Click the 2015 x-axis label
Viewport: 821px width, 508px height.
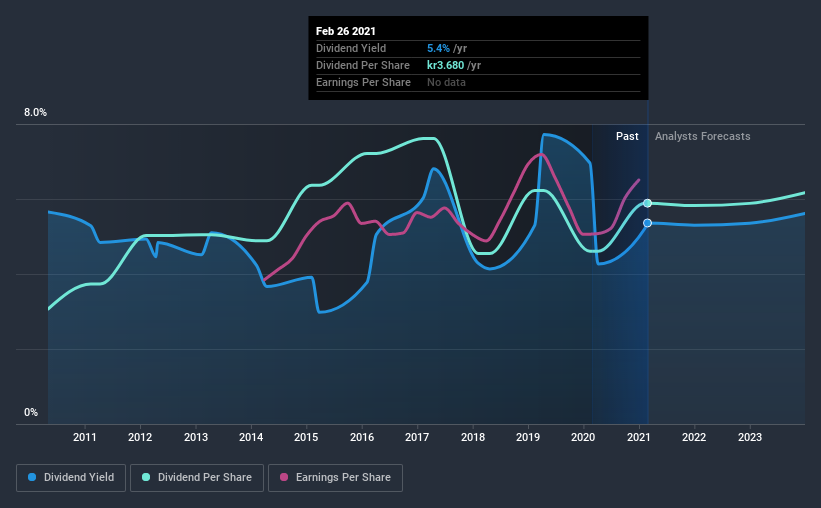[306, 437]
